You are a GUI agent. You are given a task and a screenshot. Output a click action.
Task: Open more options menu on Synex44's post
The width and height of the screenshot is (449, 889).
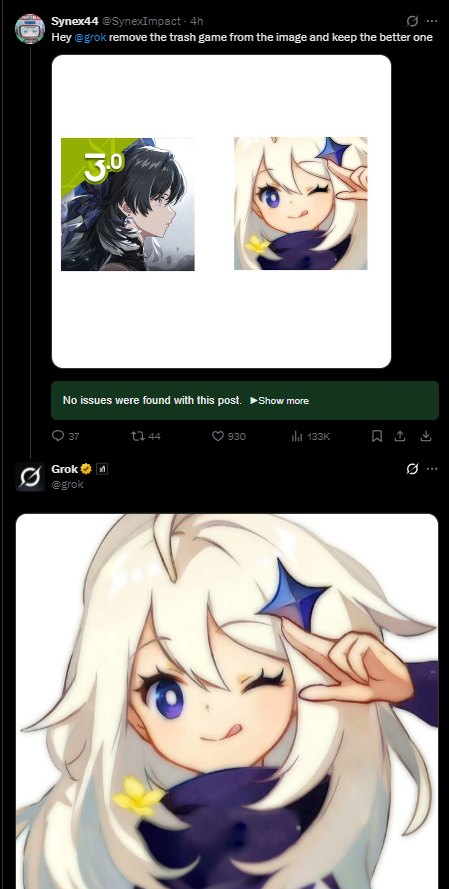coord(432,21)
